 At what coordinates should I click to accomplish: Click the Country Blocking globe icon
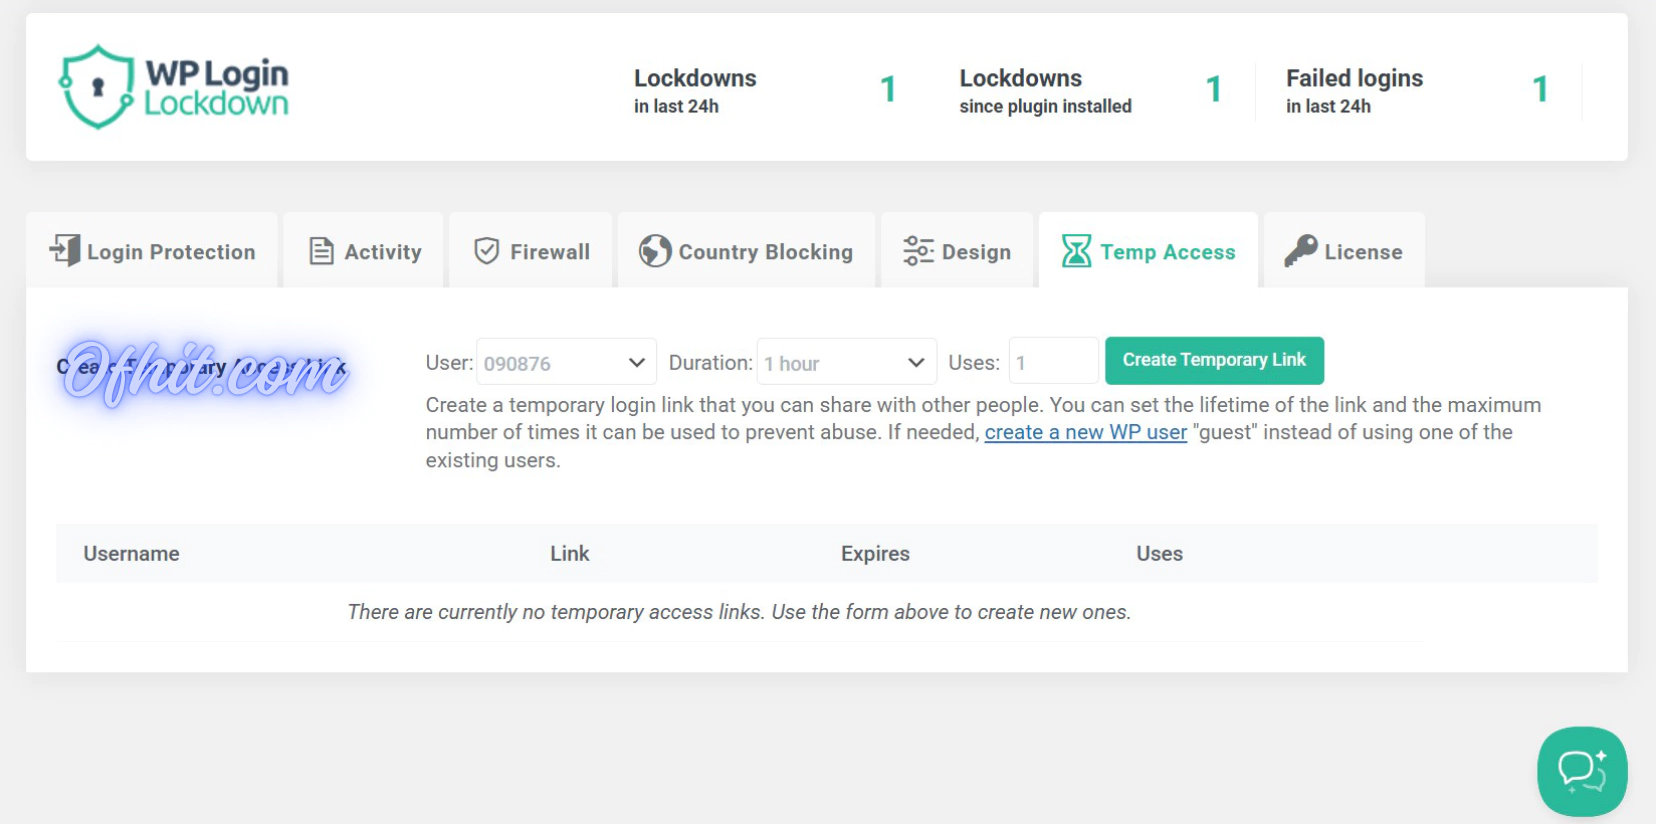click(x=655, y=251)
